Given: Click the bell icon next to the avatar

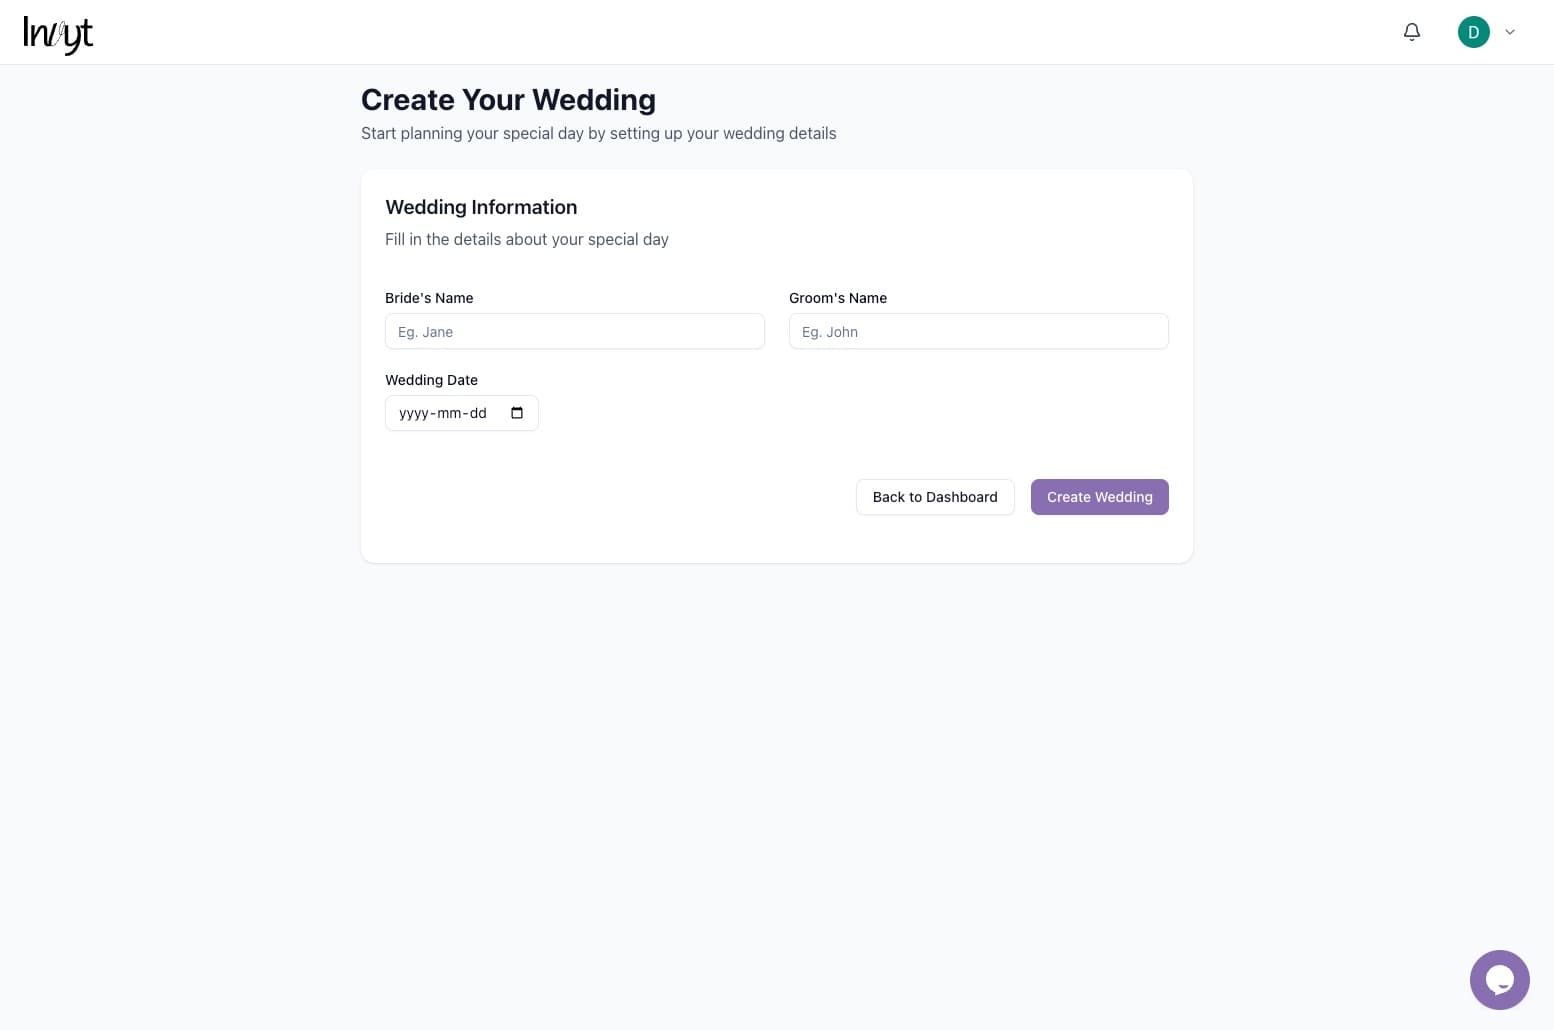Looking at the screenshot, I should (1411, 31).
